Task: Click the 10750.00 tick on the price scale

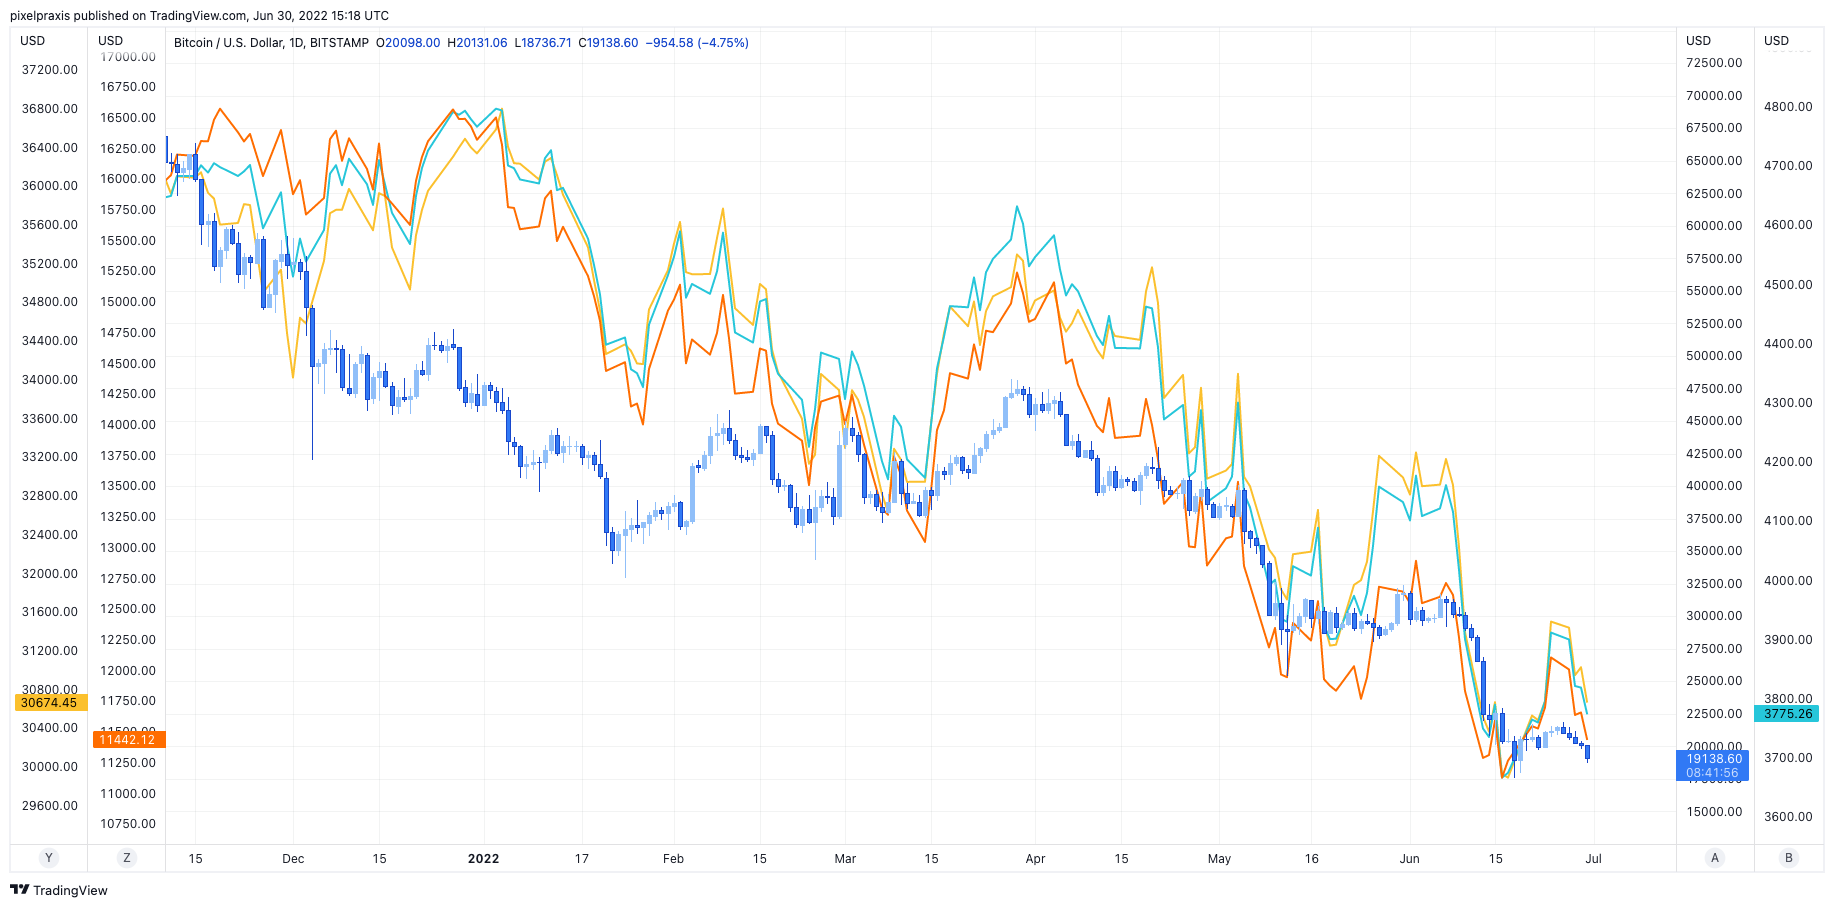Action: click(128, 824)
